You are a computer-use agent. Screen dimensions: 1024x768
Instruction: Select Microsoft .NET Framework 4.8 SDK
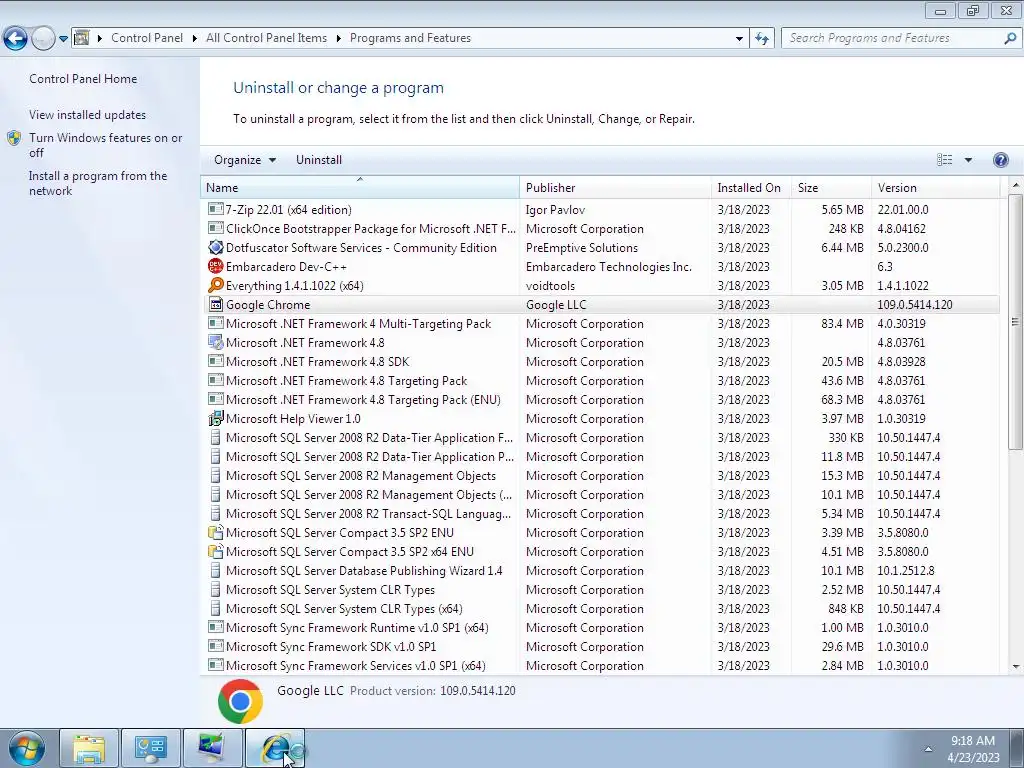coord(600,361)
